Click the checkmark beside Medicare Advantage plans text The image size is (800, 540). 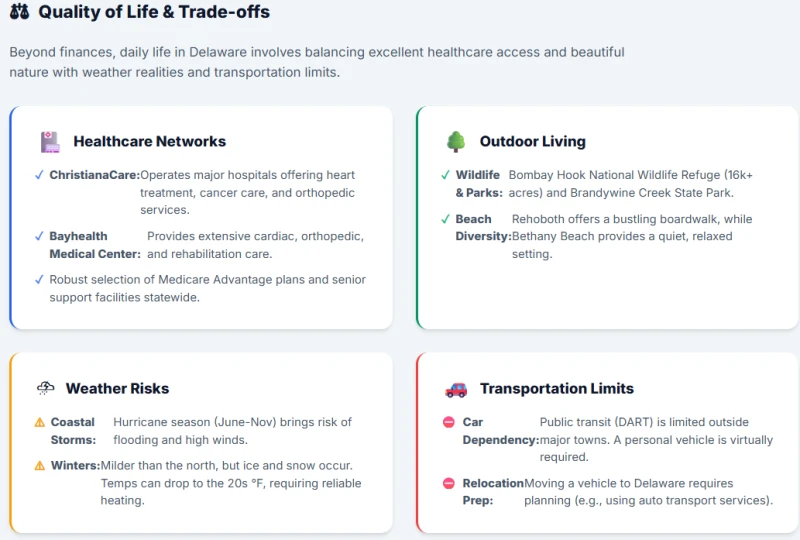click(x=39, y=280)
